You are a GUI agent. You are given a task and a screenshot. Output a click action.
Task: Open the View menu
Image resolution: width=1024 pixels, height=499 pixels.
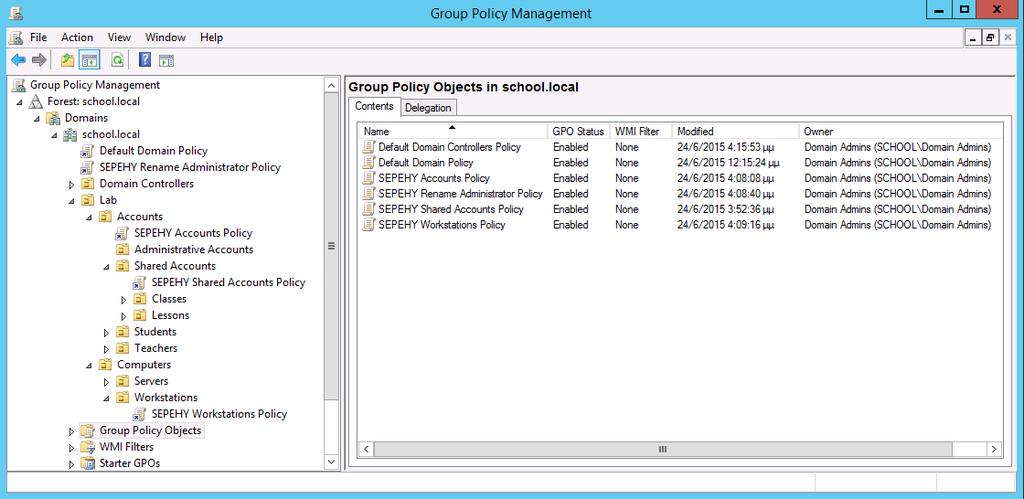[119, 37]
